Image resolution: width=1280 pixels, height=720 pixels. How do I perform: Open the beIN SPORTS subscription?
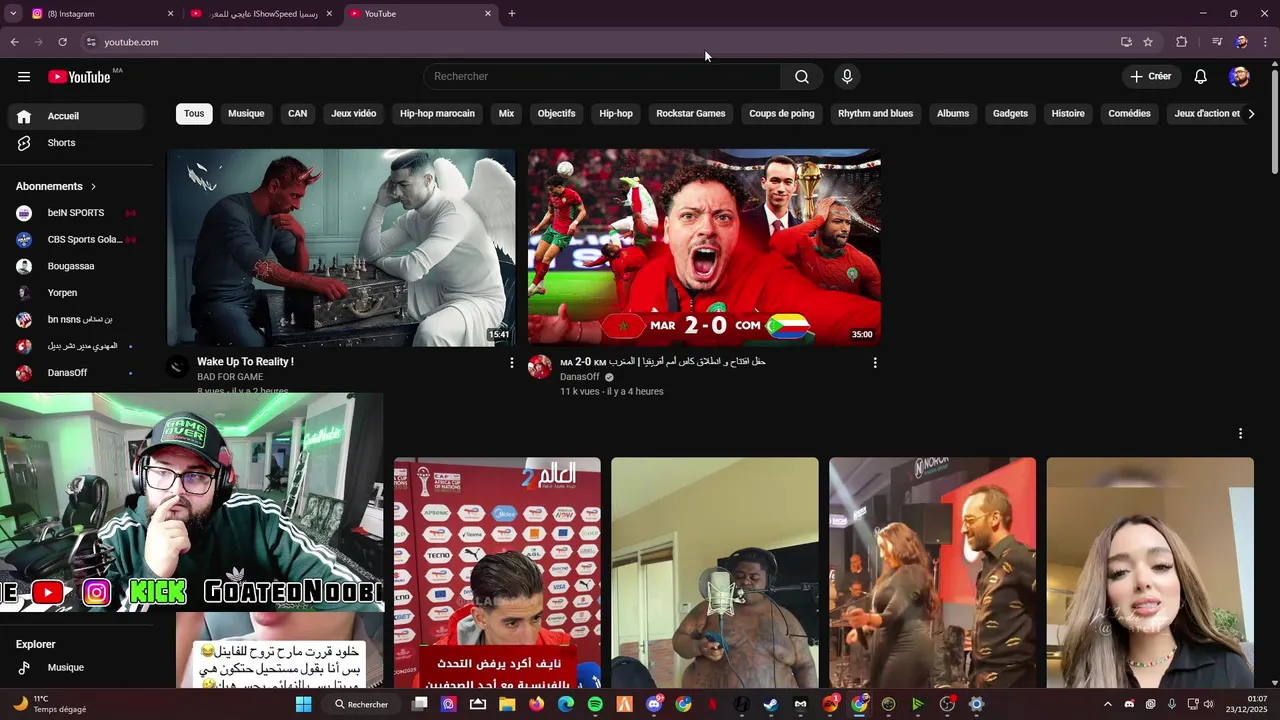click(77, 213)
